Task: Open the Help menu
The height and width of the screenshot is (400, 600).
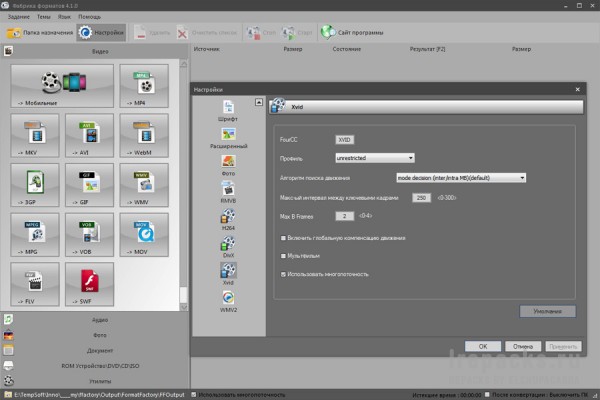Action: 90,17
